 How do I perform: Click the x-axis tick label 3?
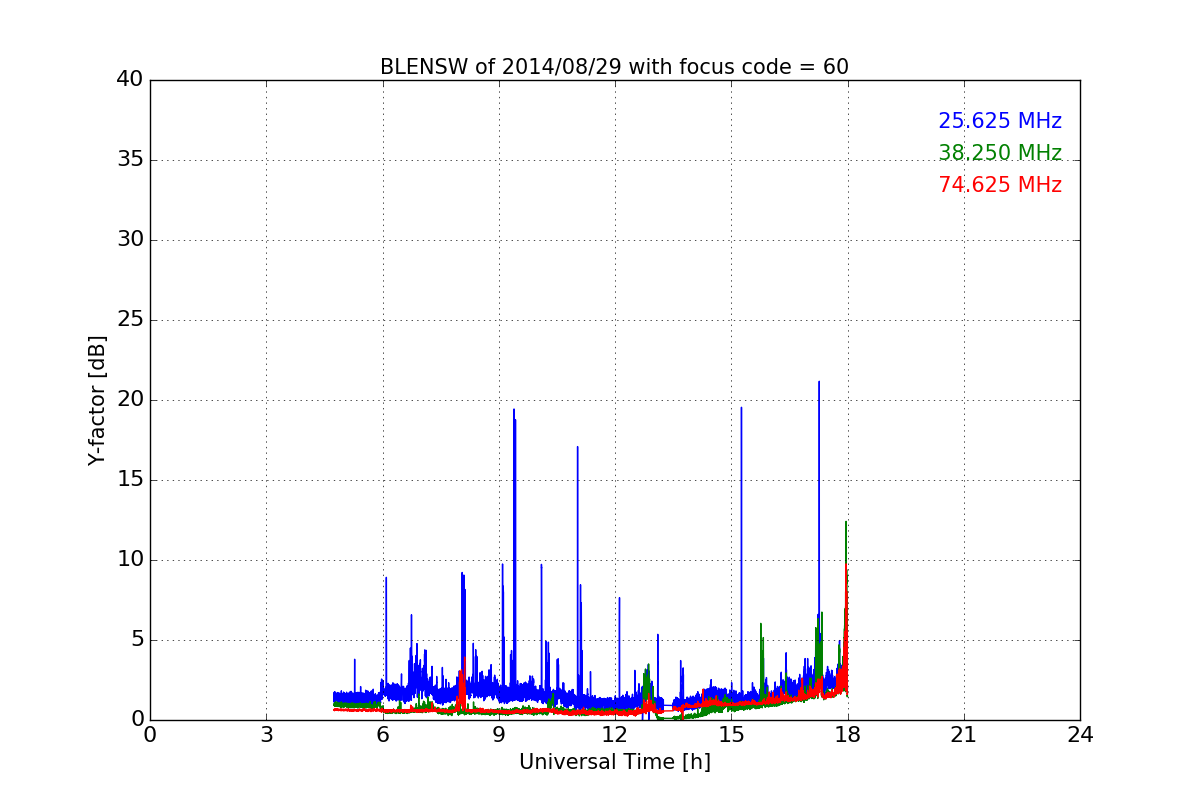click(x=266, y=734)
